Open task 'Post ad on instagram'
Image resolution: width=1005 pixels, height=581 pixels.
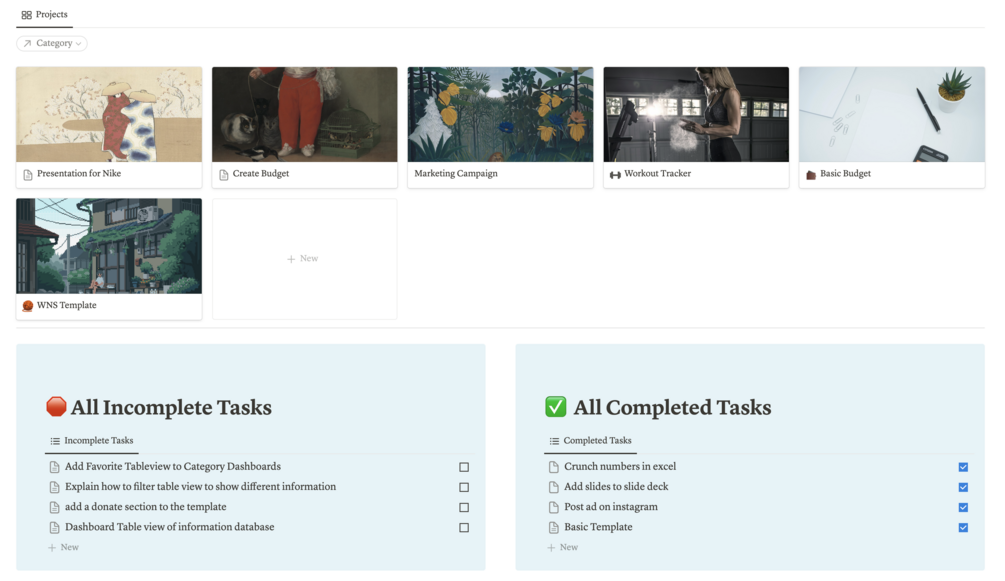click(x=611, y=507)
